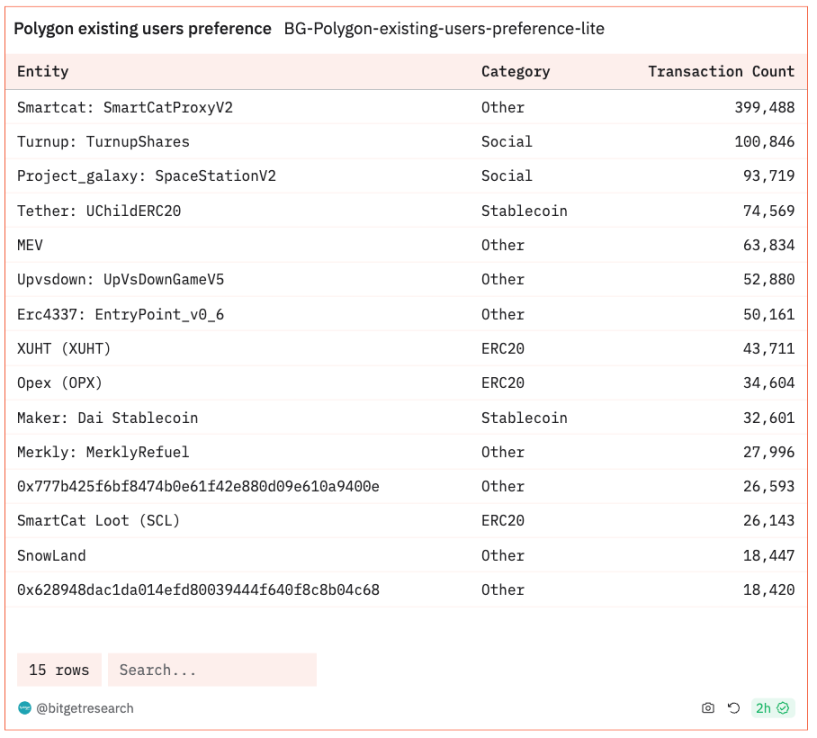
Task: Sort by the Category column header
Action: coord(515,72)
